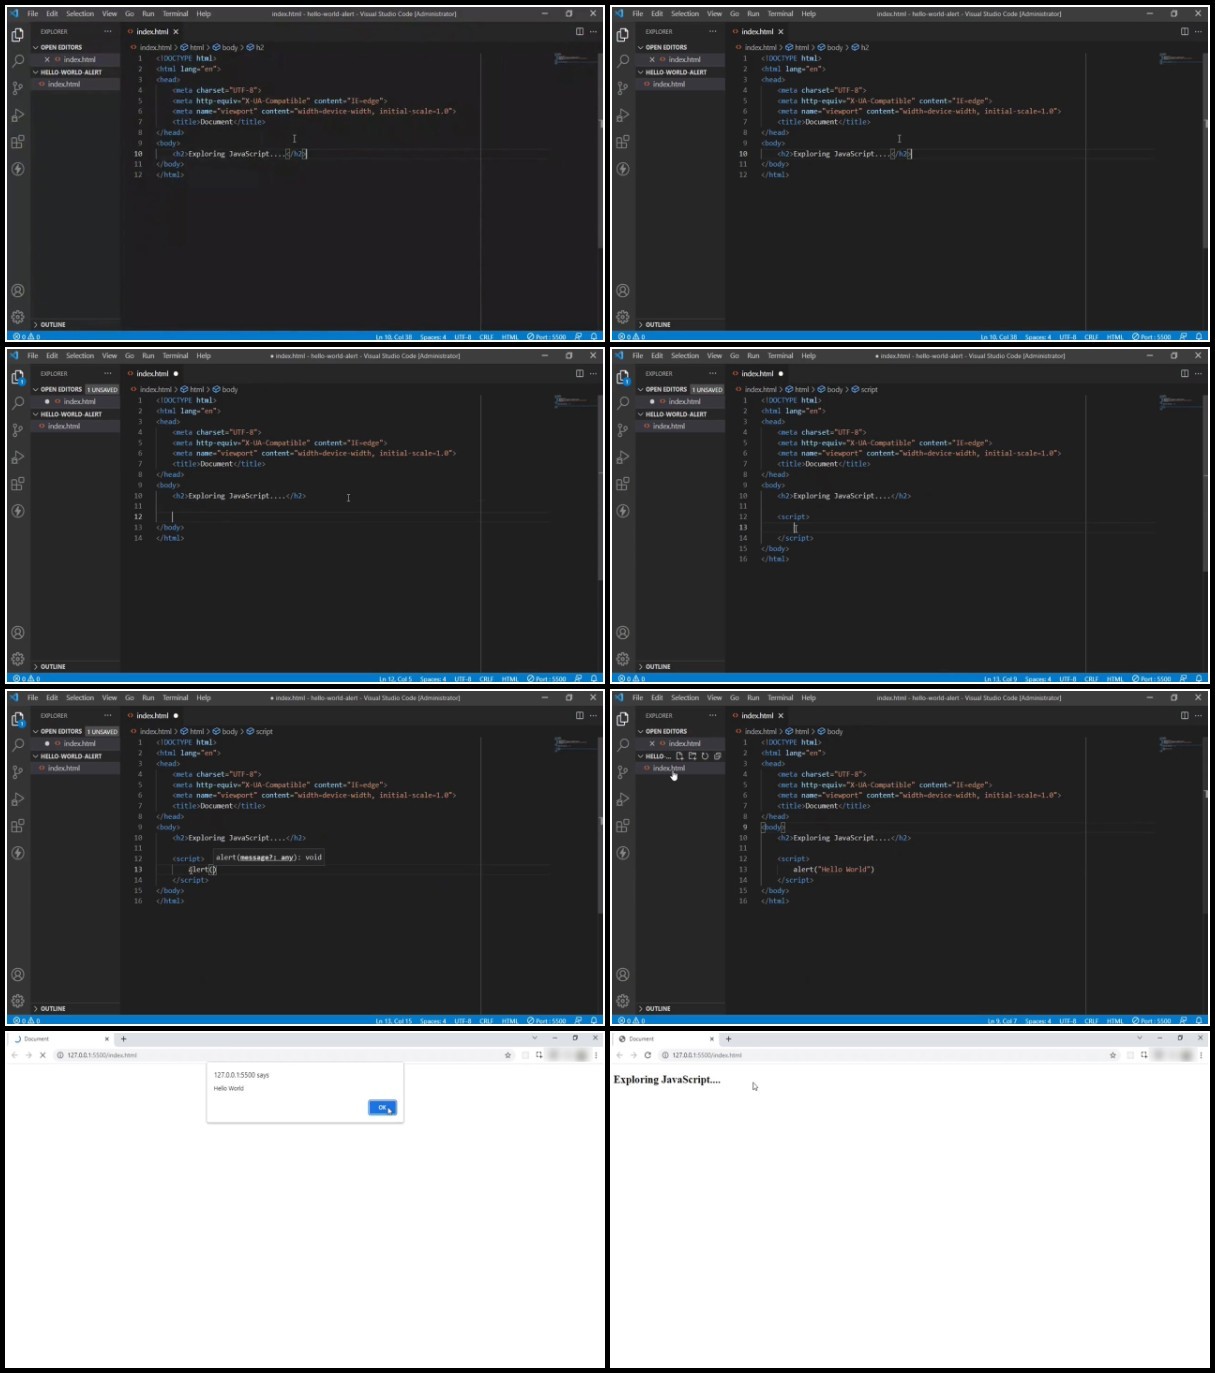Open File menu in top-left VS Code window
1215x1373 pixels.
point(33,14)
